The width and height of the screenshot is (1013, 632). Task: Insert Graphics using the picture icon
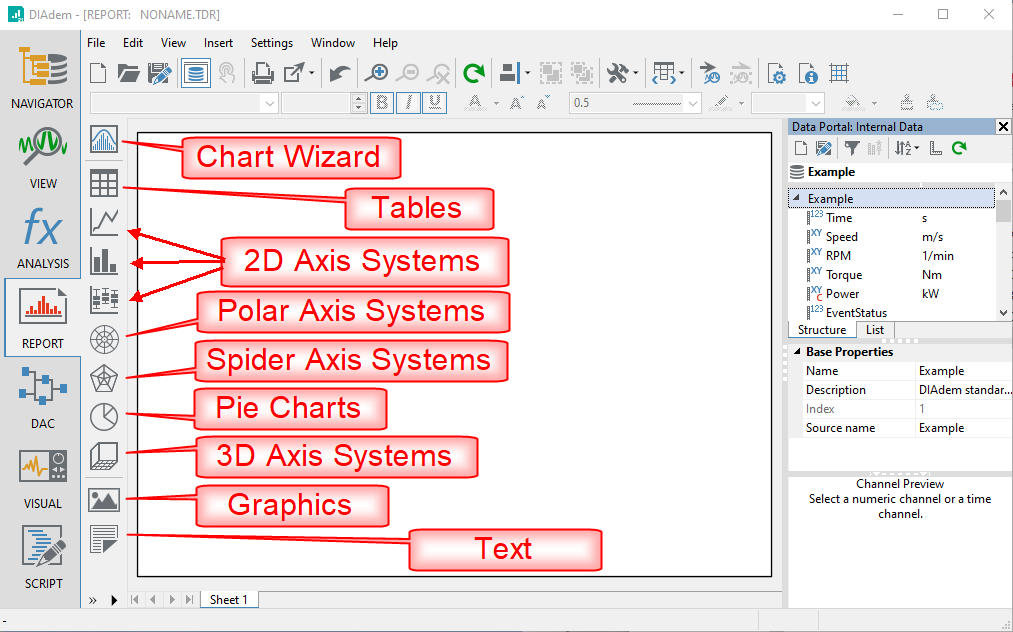104,499
